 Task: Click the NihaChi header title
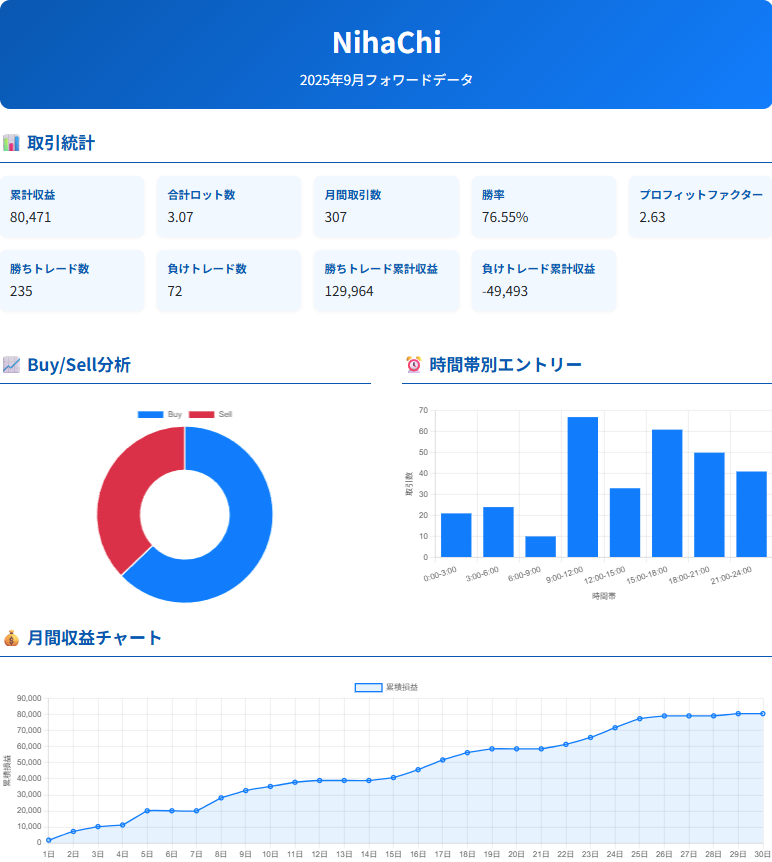tap(386, 43)
